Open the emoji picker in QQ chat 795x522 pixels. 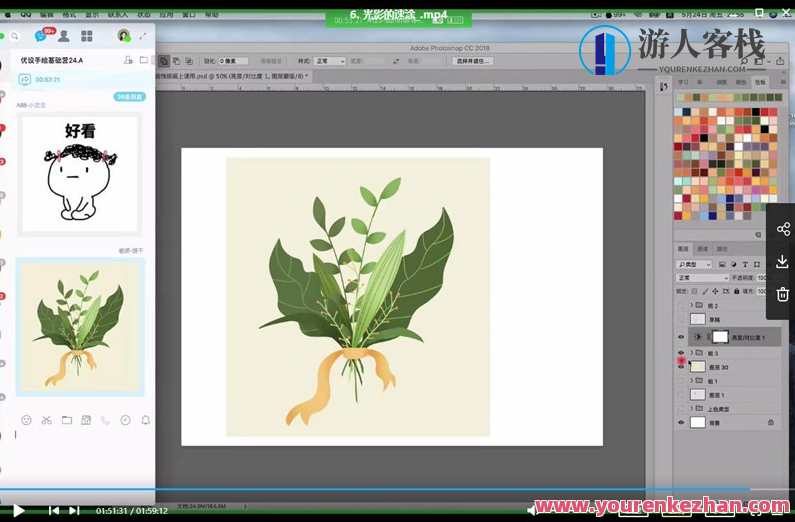coord(26,420)
